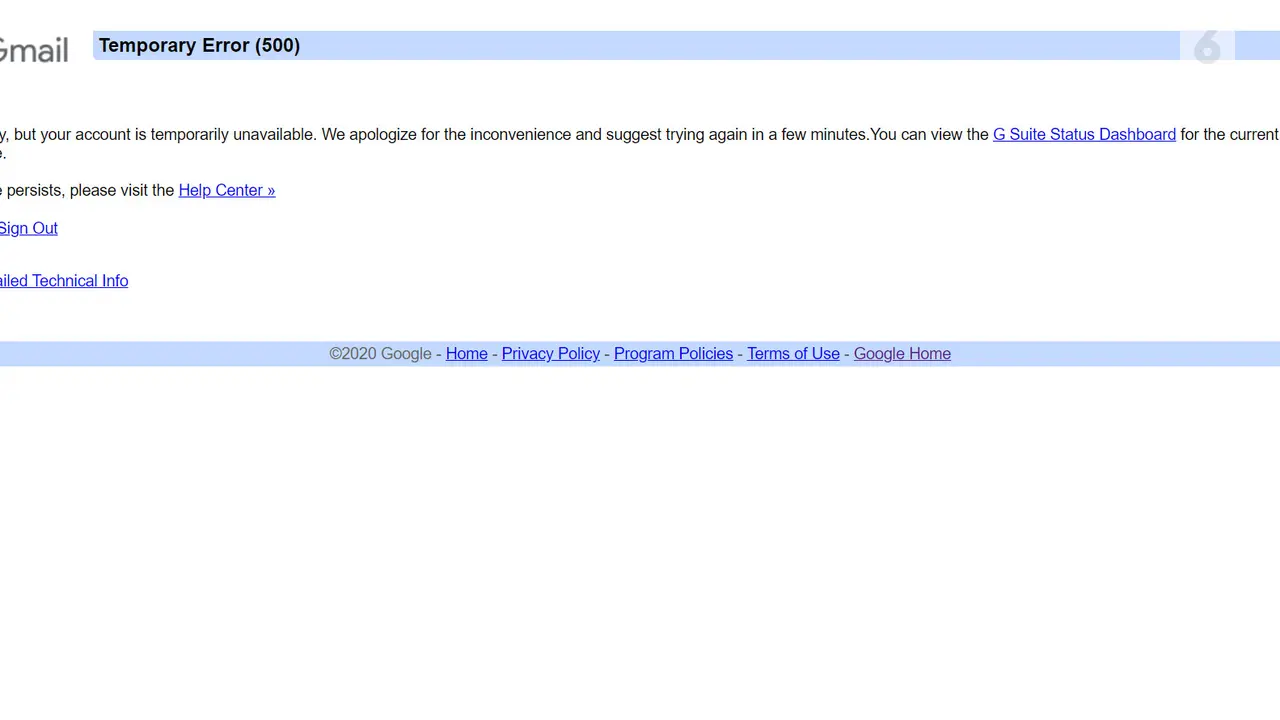
Task: Show Detailed Technical Info
Action: click(x=64, y=281)
